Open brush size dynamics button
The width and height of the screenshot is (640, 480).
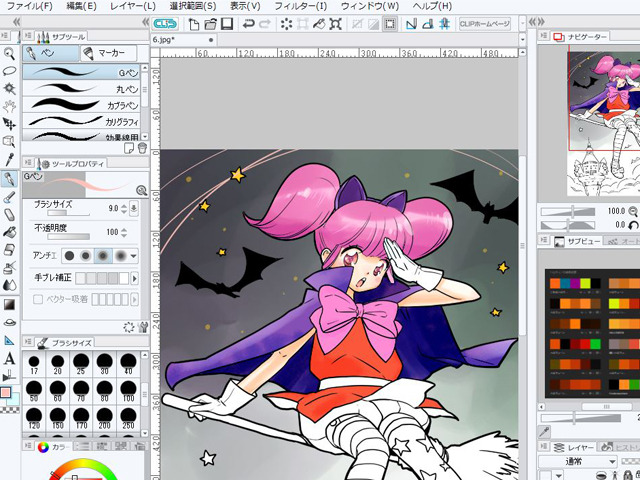coord(133,208)
